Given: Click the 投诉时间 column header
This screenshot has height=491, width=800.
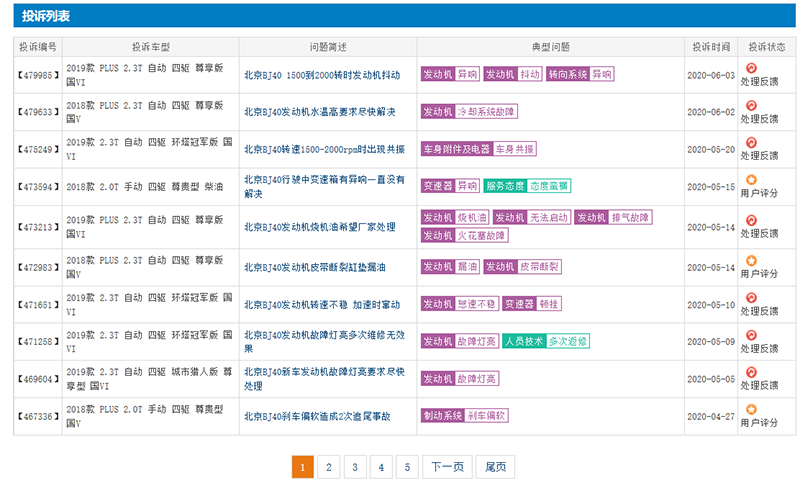Looking at the screenshot, I should (710, 47).
